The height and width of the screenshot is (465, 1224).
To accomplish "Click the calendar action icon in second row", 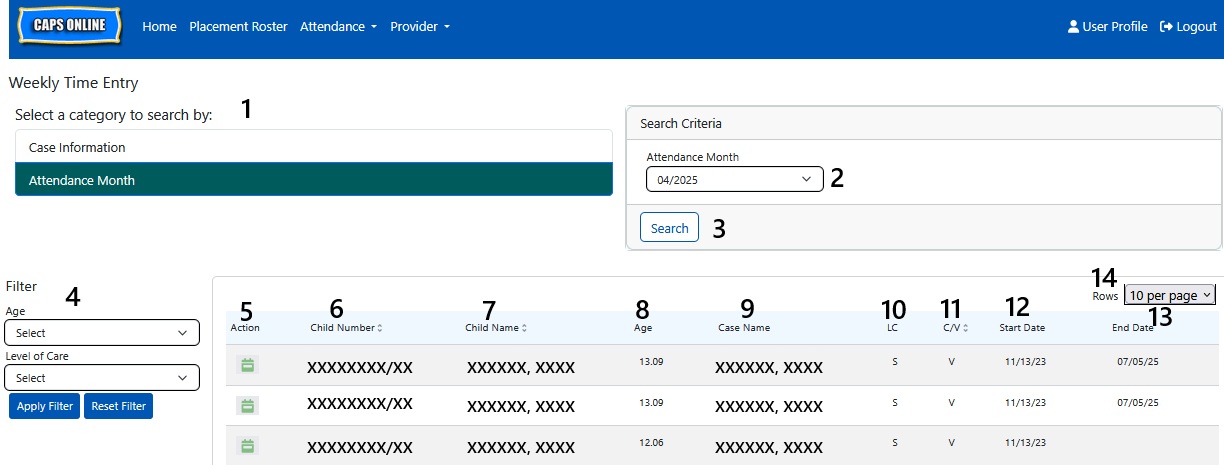I will coord(247,406).
